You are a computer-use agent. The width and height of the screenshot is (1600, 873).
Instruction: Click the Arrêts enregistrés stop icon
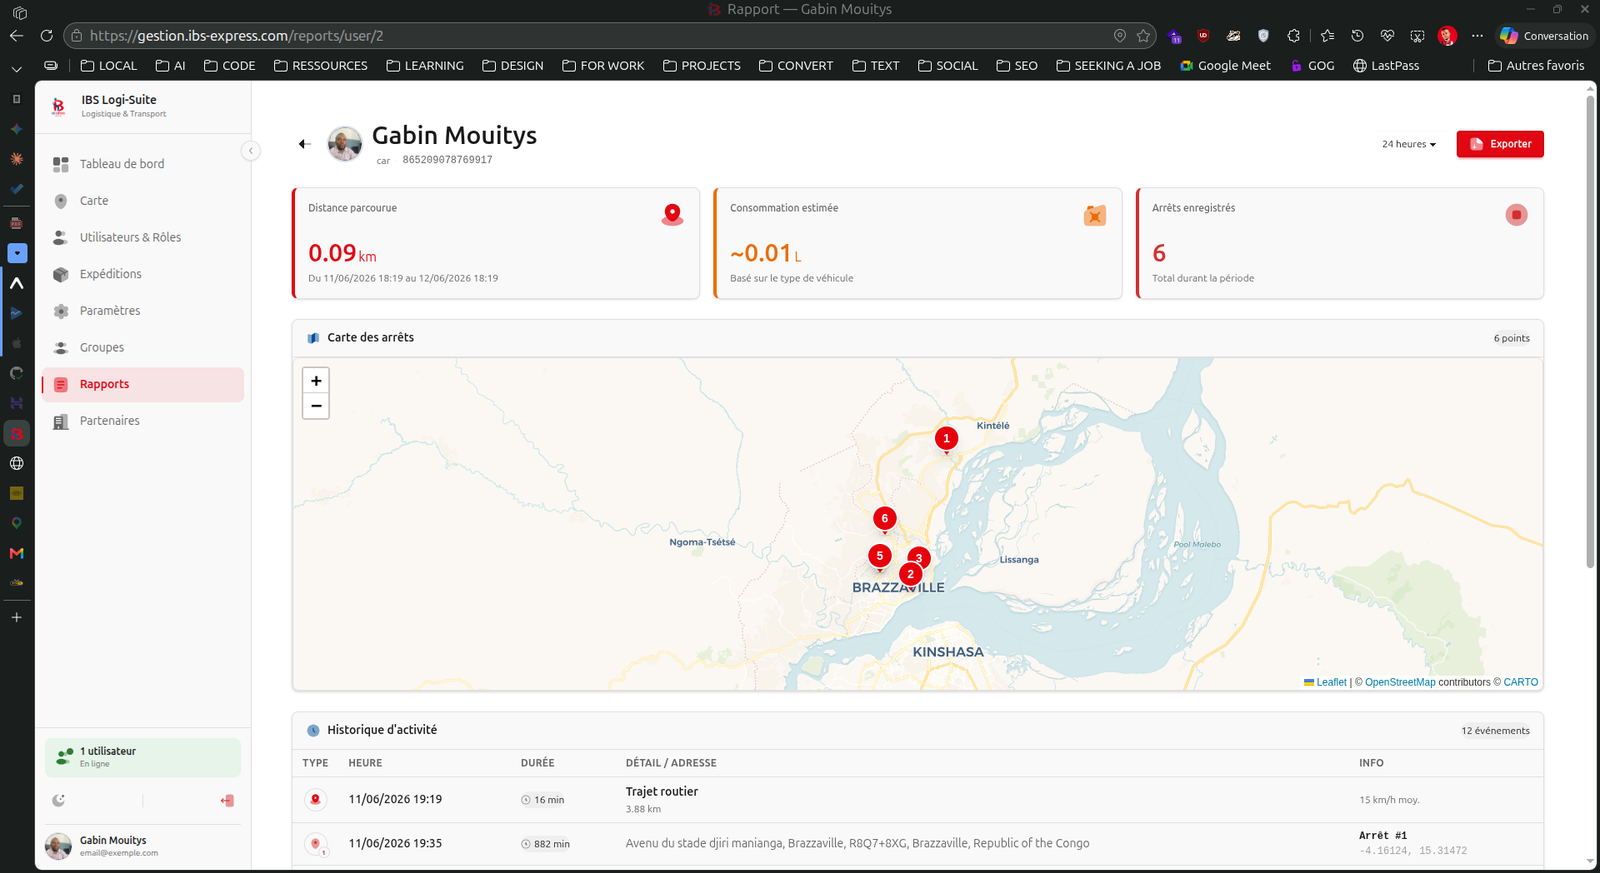(x=1517, y=215)
